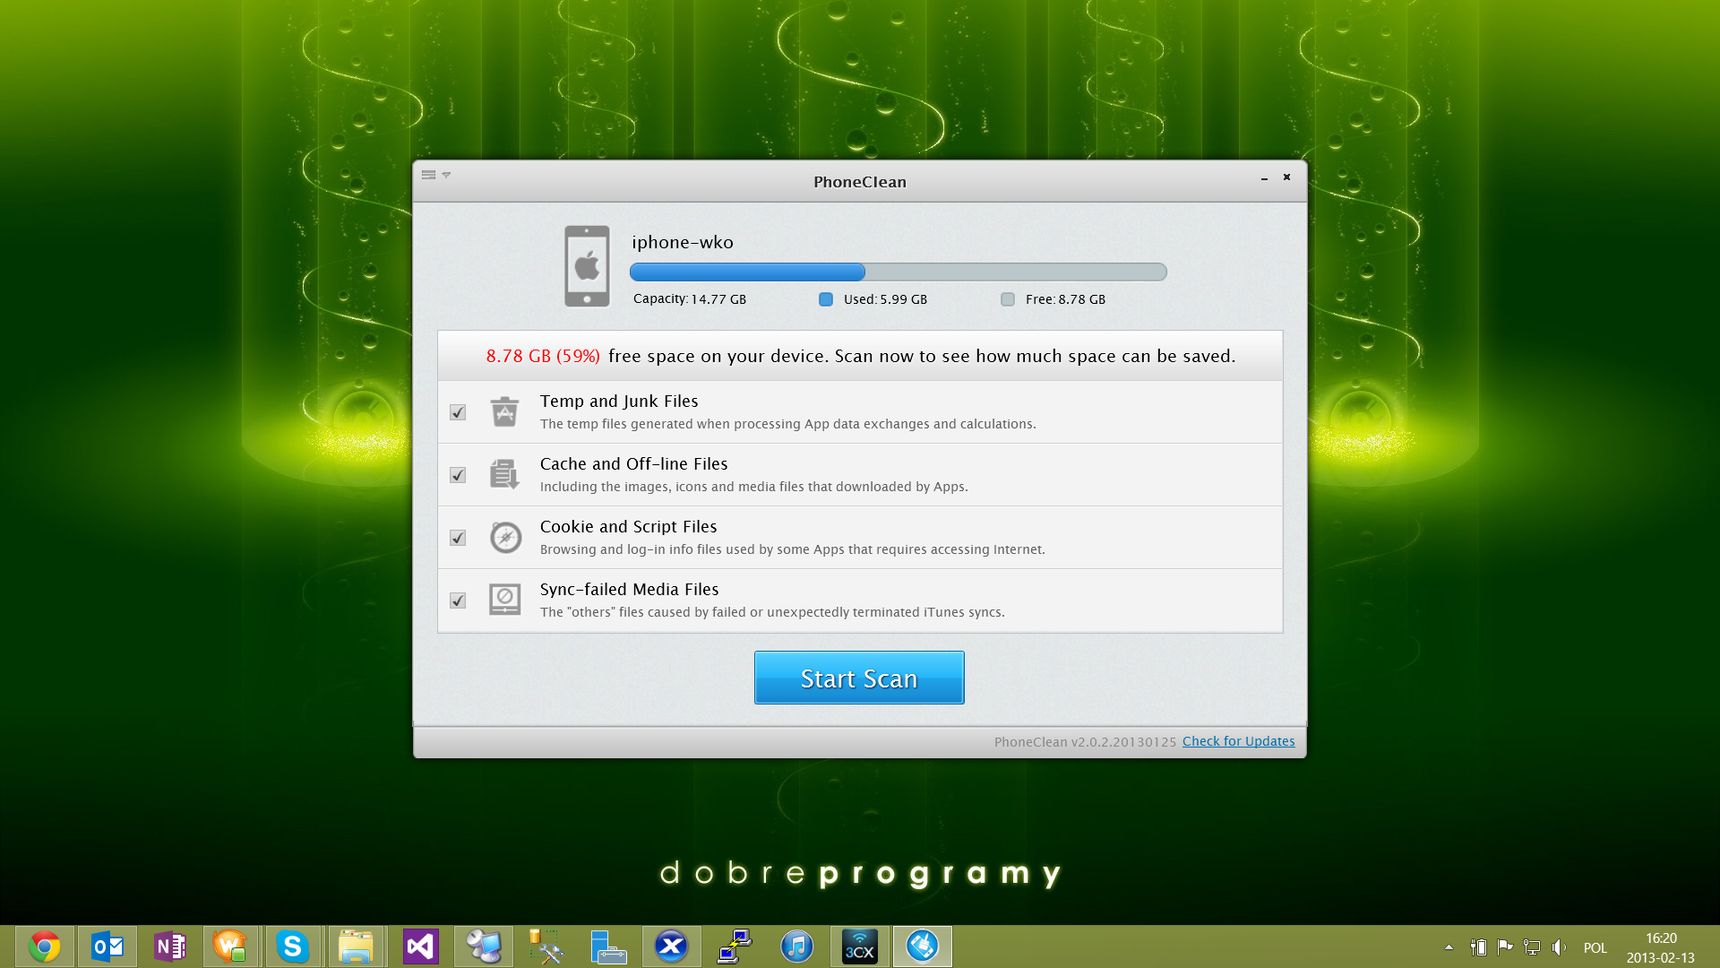Viewport: 1720px width, 968px height.
Task: Open File Explorer from the taskbar
Action: click(355, 946)
